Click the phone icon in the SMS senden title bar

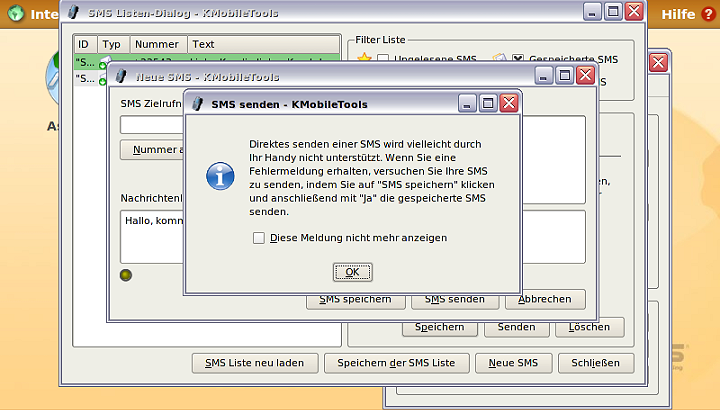(x=197, y=104)
